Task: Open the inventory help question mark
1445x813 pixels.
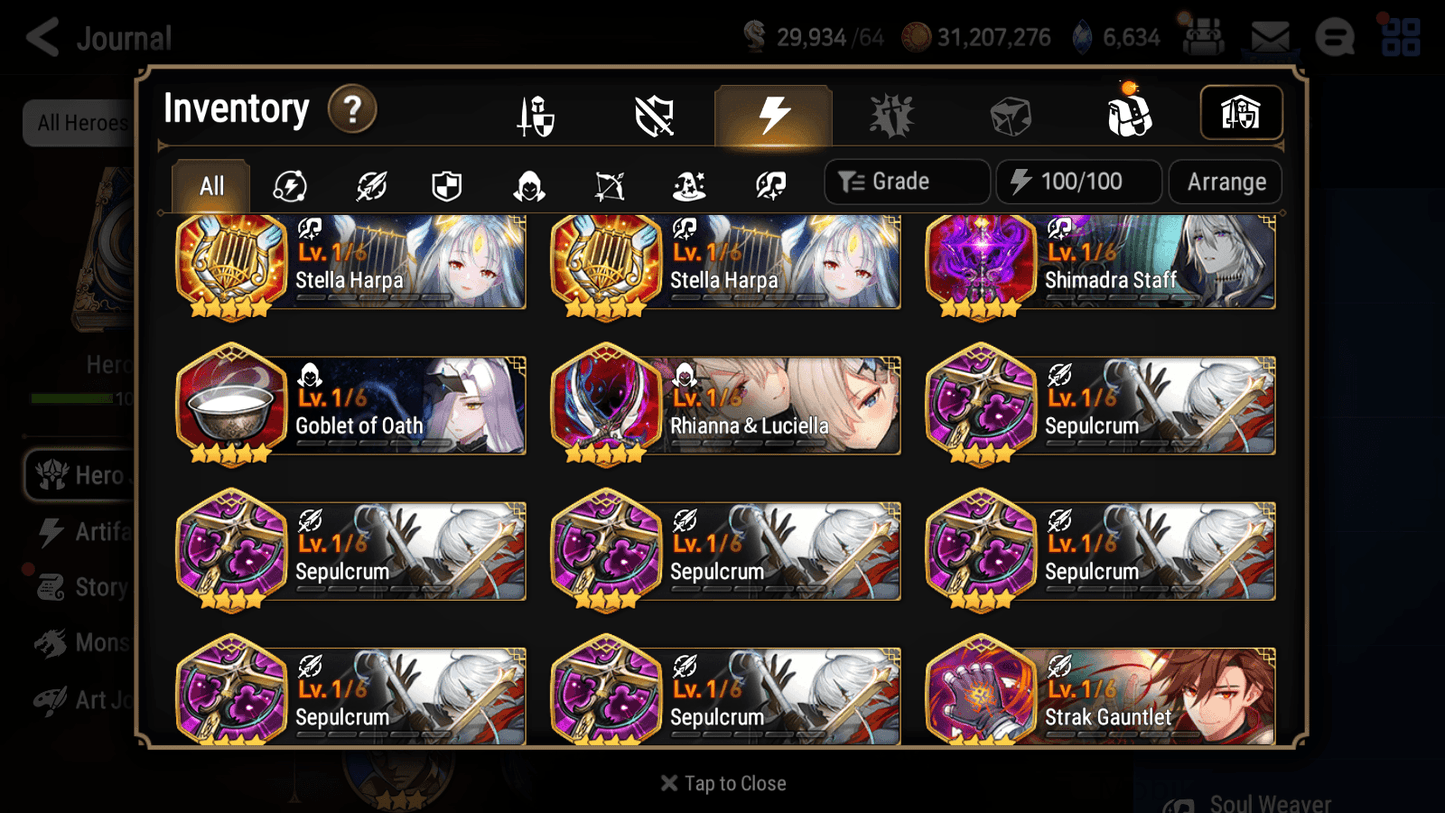Action: click(x=352, y=109)
